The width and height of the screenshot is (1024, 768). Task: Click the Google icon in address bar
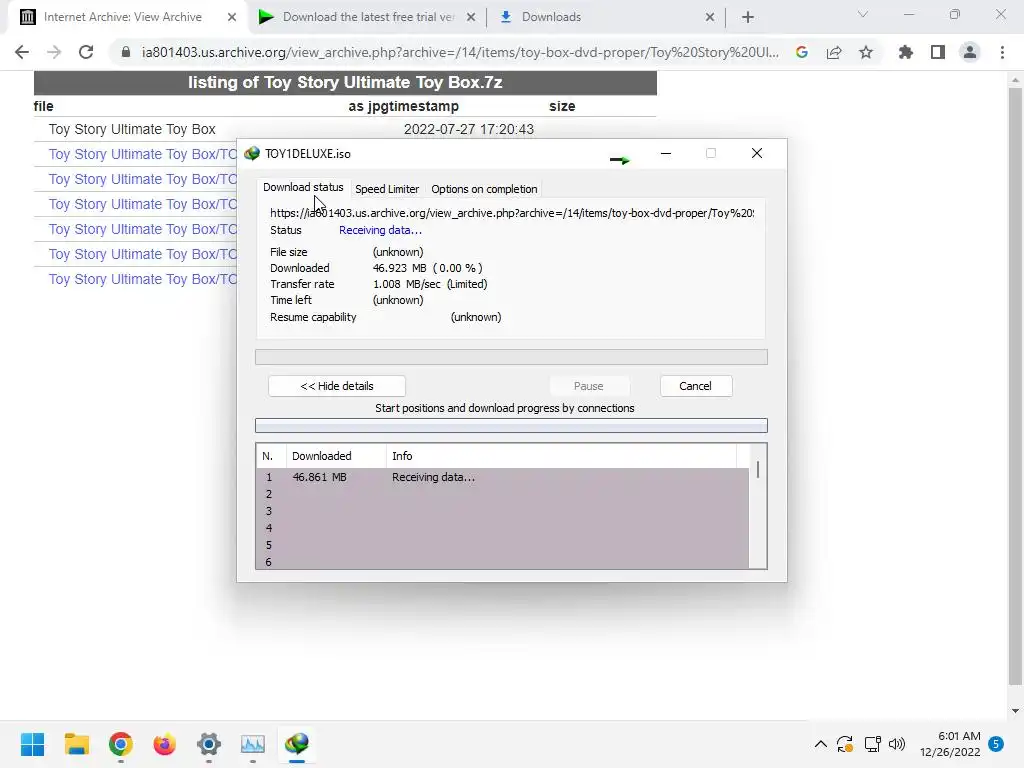tap(802, 52)
